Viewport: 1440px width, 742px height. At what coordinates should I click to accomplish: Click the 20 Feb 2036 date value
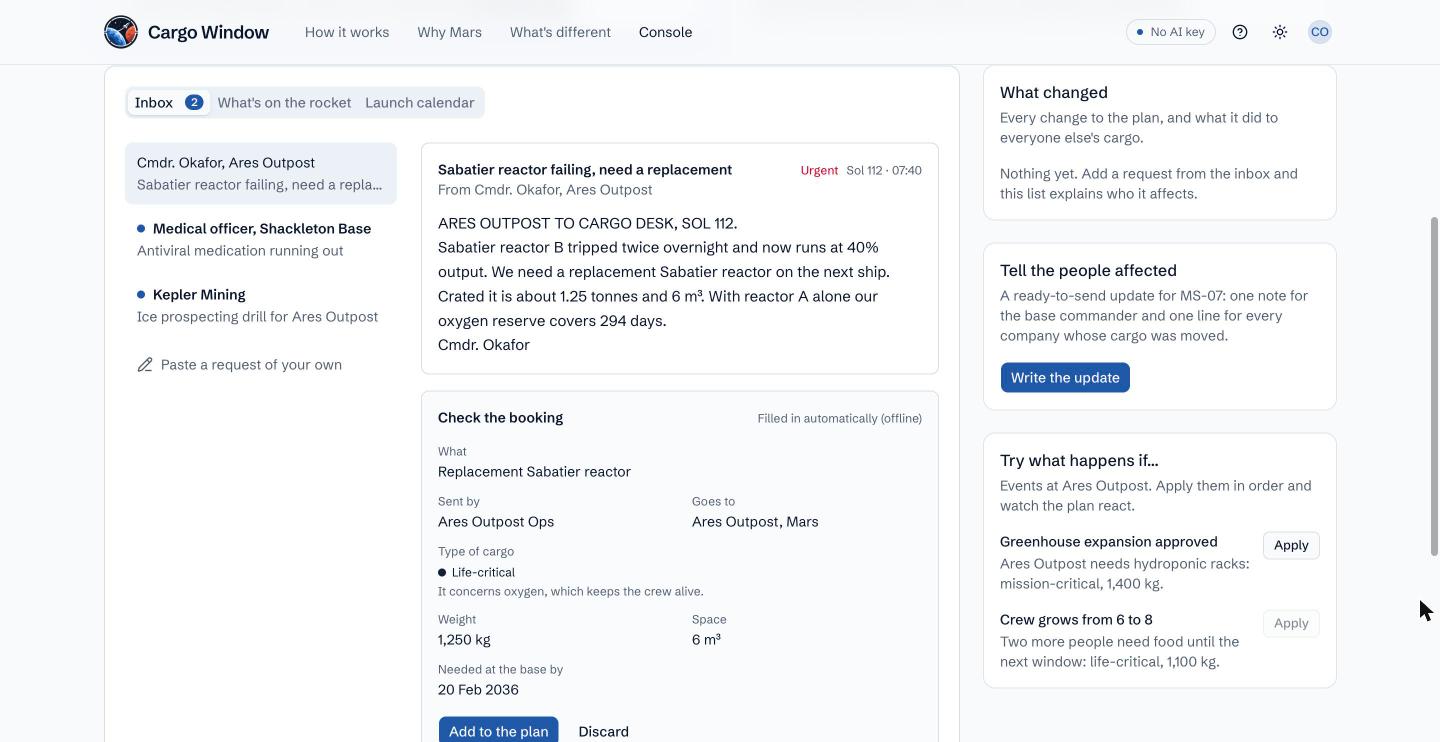point(478,690)
